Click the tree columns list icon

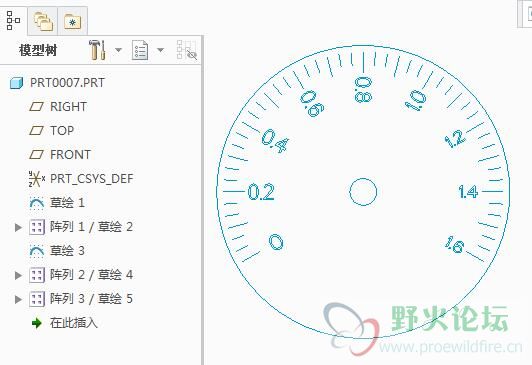(140, 50)
